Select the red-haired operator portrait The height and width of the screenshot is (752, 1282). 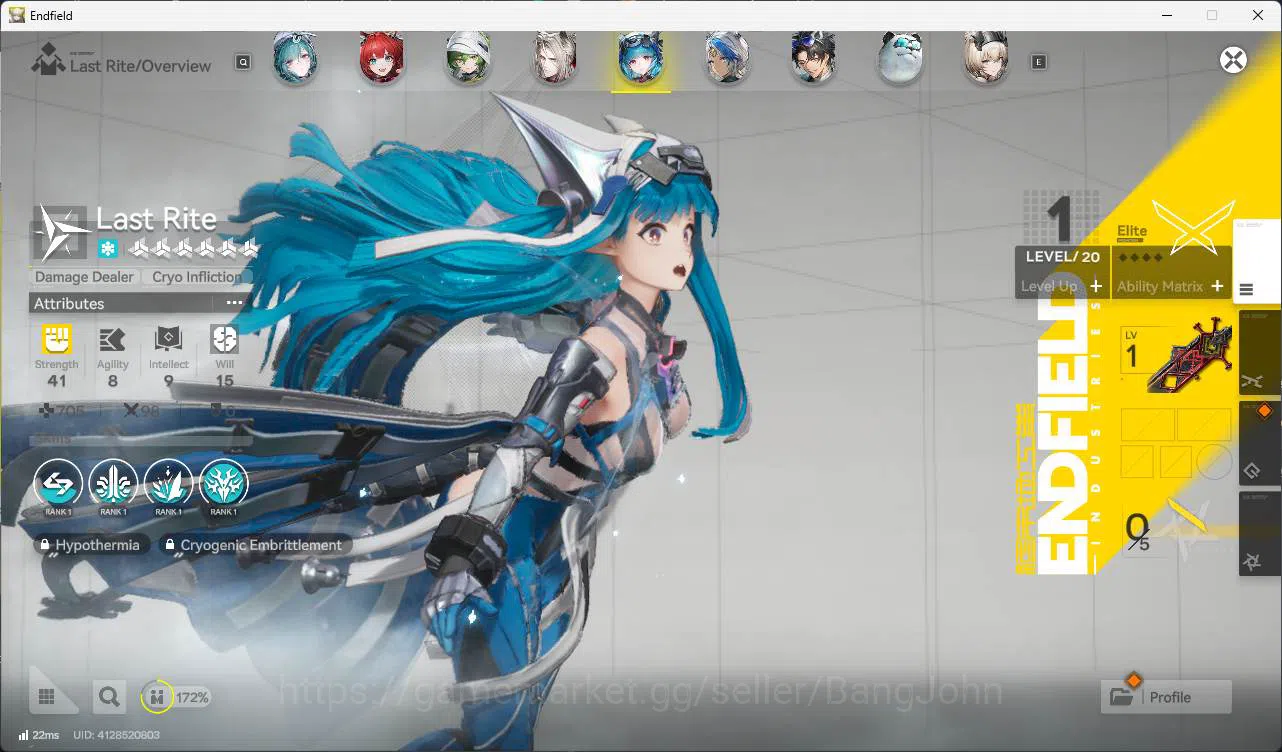click(381, 58)
